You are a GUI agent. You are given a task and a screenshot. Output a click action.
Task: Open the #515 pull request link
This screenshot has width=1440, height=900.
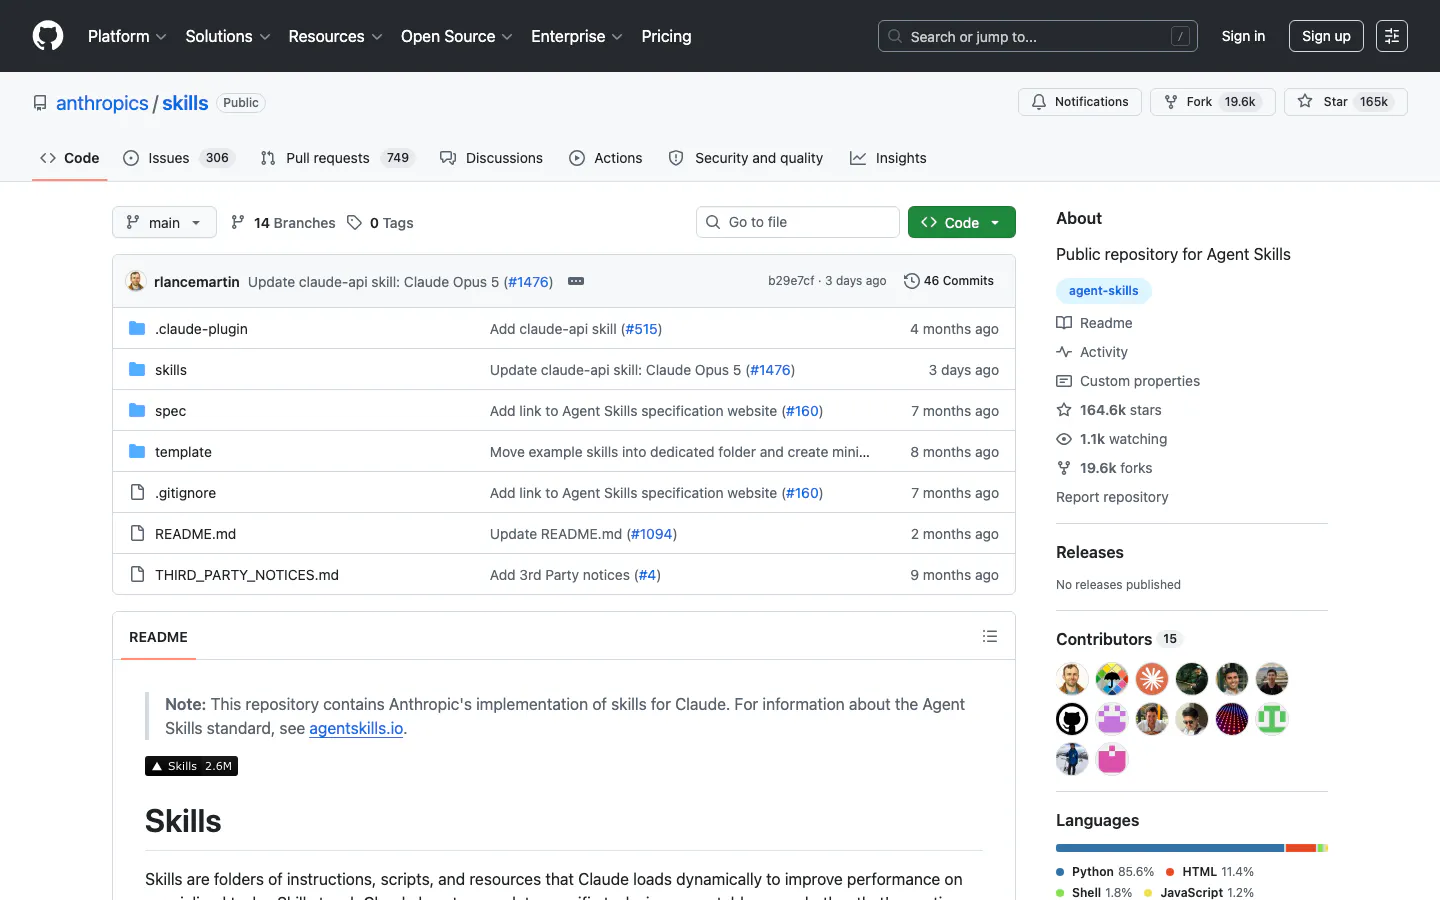[641, 329]
